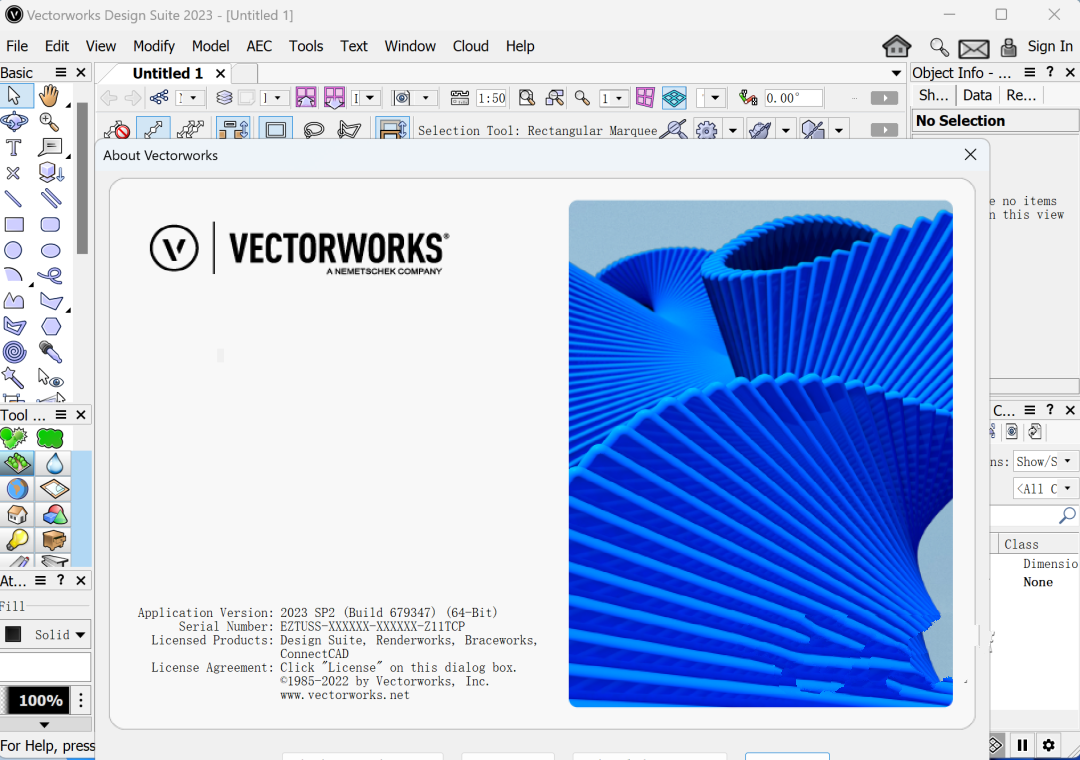Viewport: 1080px width, 760px height.
Task: Open the Home icon in top bar
Action: pos(896,47)
